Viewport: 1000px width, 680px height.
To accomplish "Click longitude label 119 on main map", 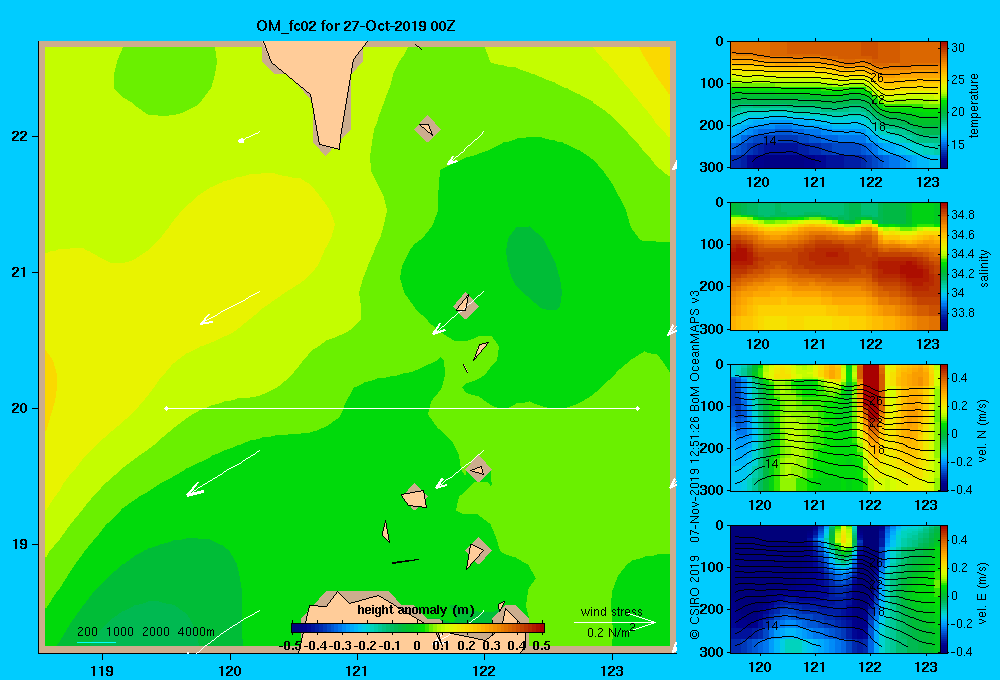I will 102,670.
